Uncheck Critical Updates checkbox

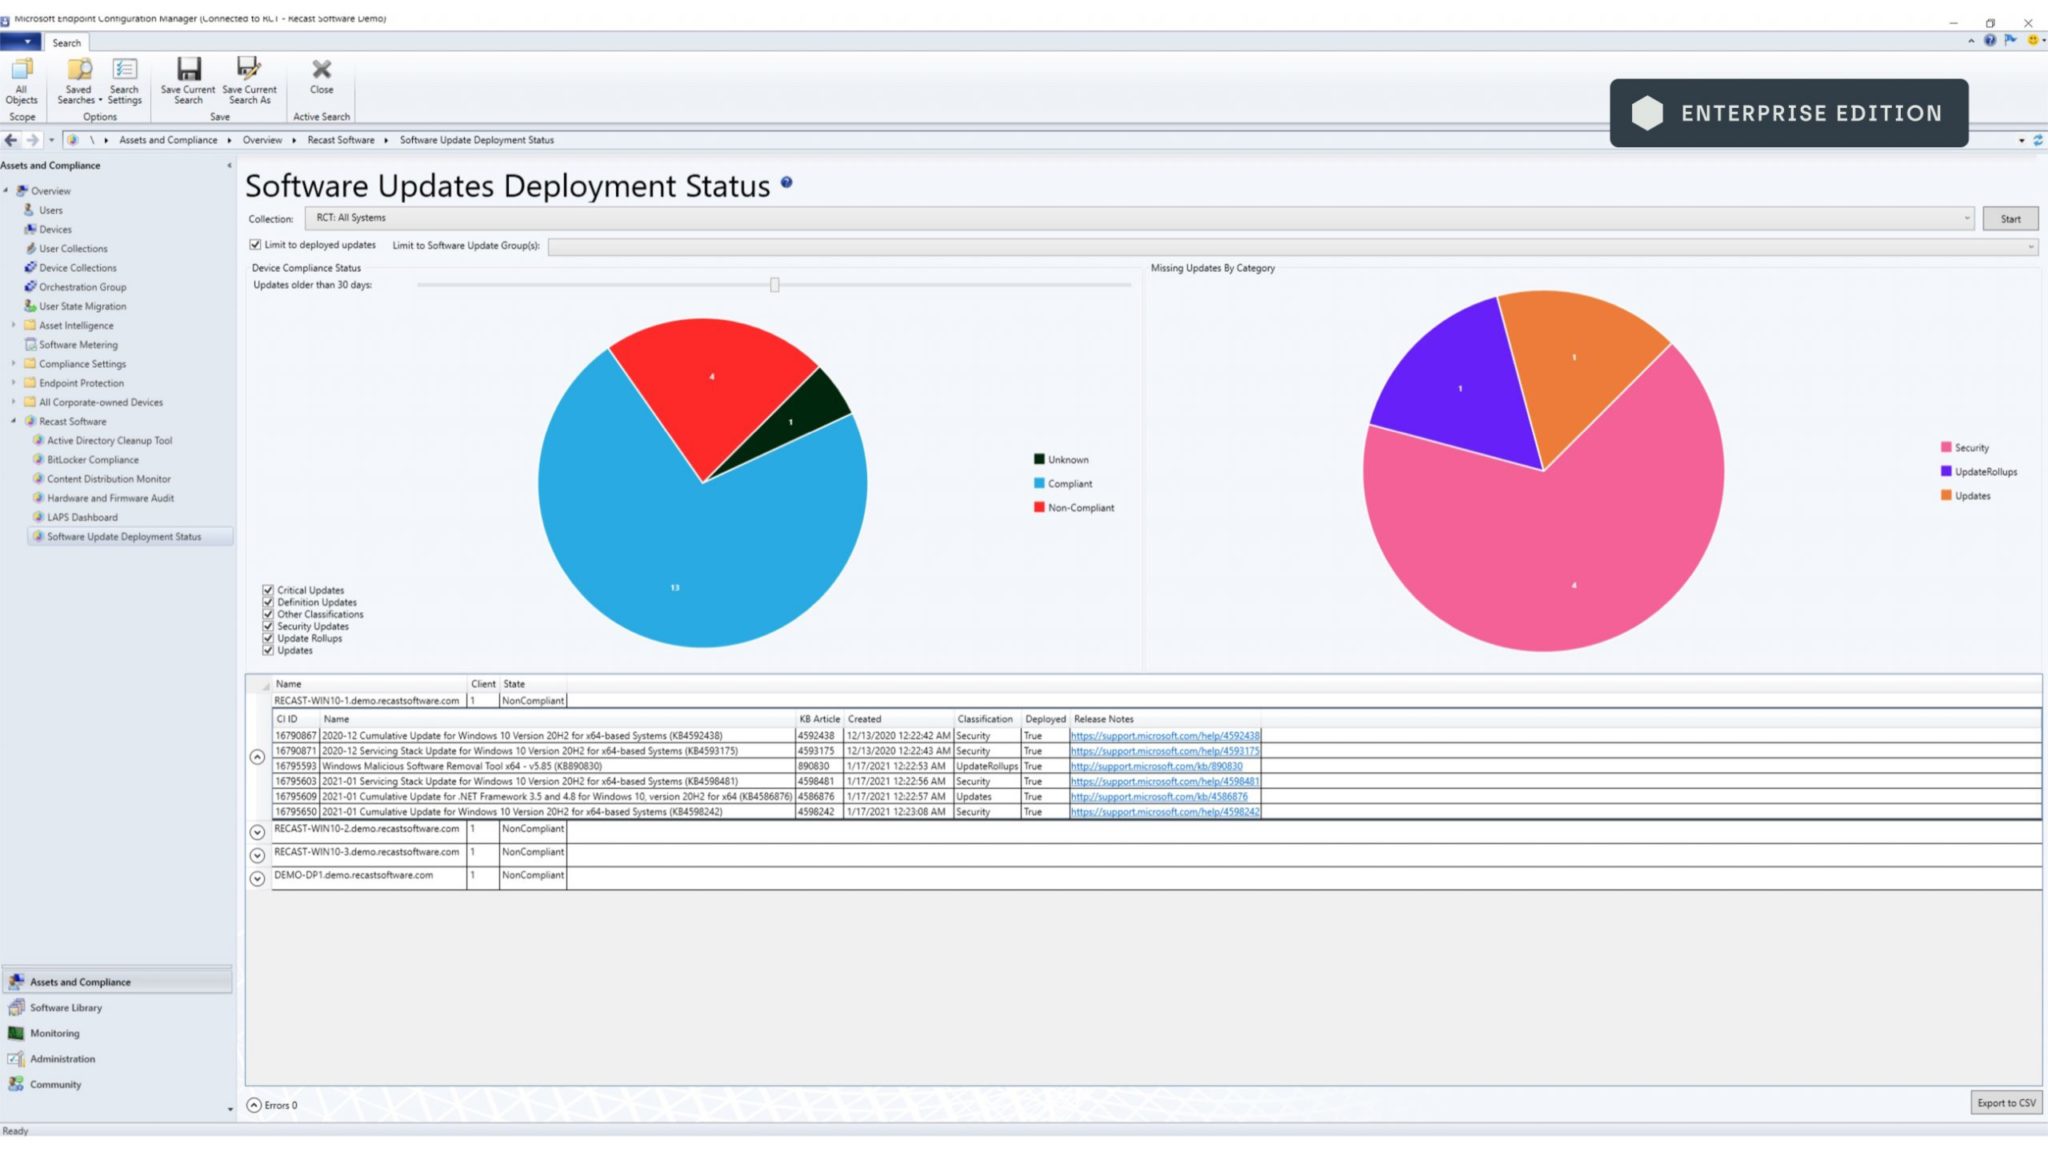[268, 590]
